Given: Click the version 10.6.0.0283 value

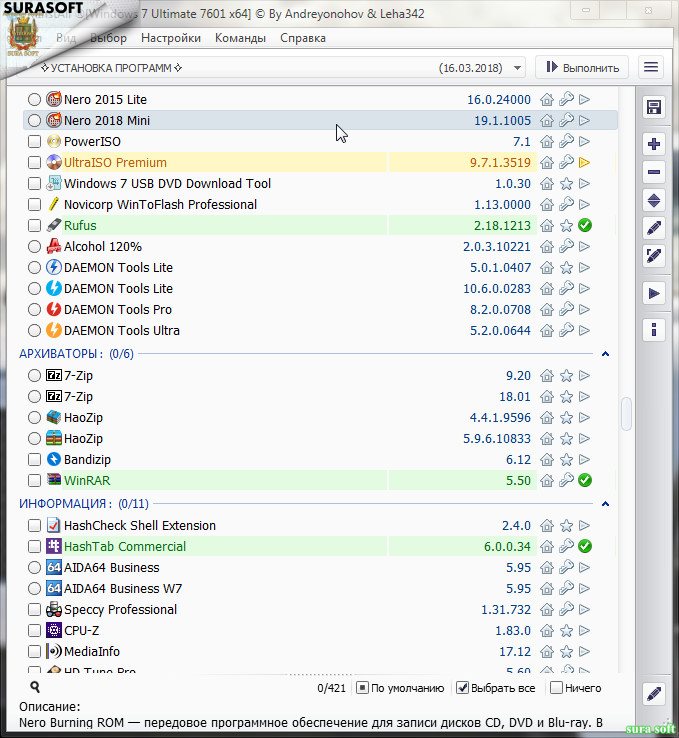Looking at the screenshot, I should [x=496, y=289].
